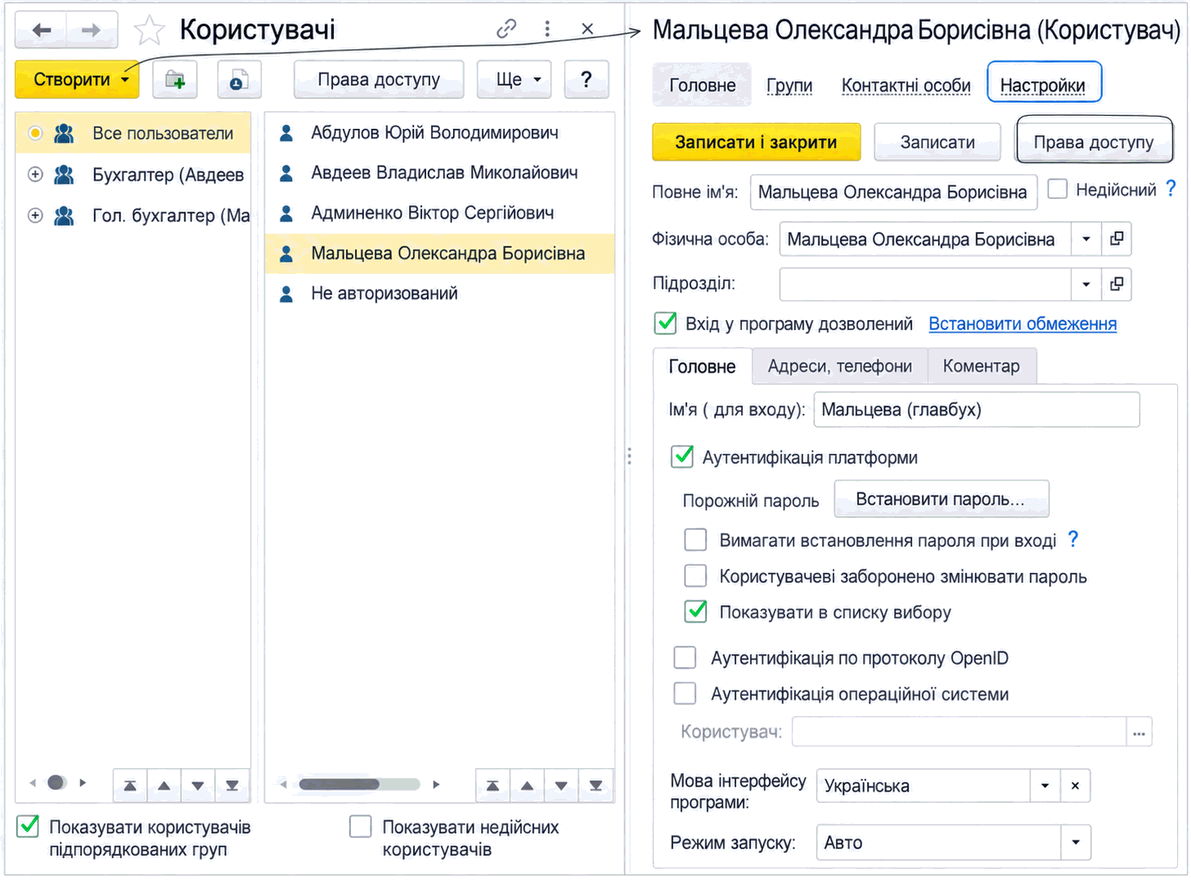Viewport: 1191px width, 880px height.
Task: Click the Ім'я (для входу) input field
Action: pyautogui.click(x=976, y=410)
